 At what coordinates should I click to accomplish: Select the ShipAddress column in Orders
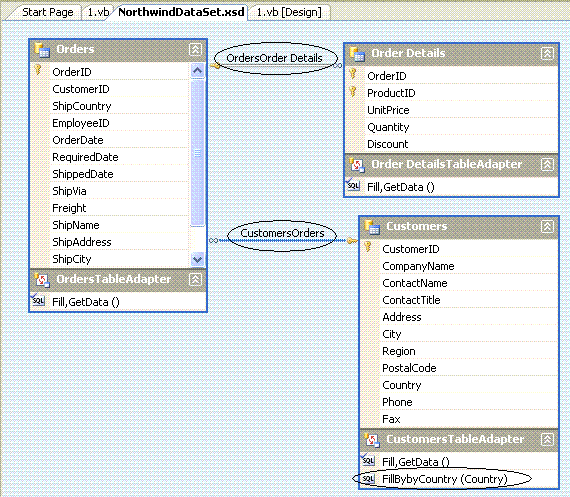click(82, 242)
